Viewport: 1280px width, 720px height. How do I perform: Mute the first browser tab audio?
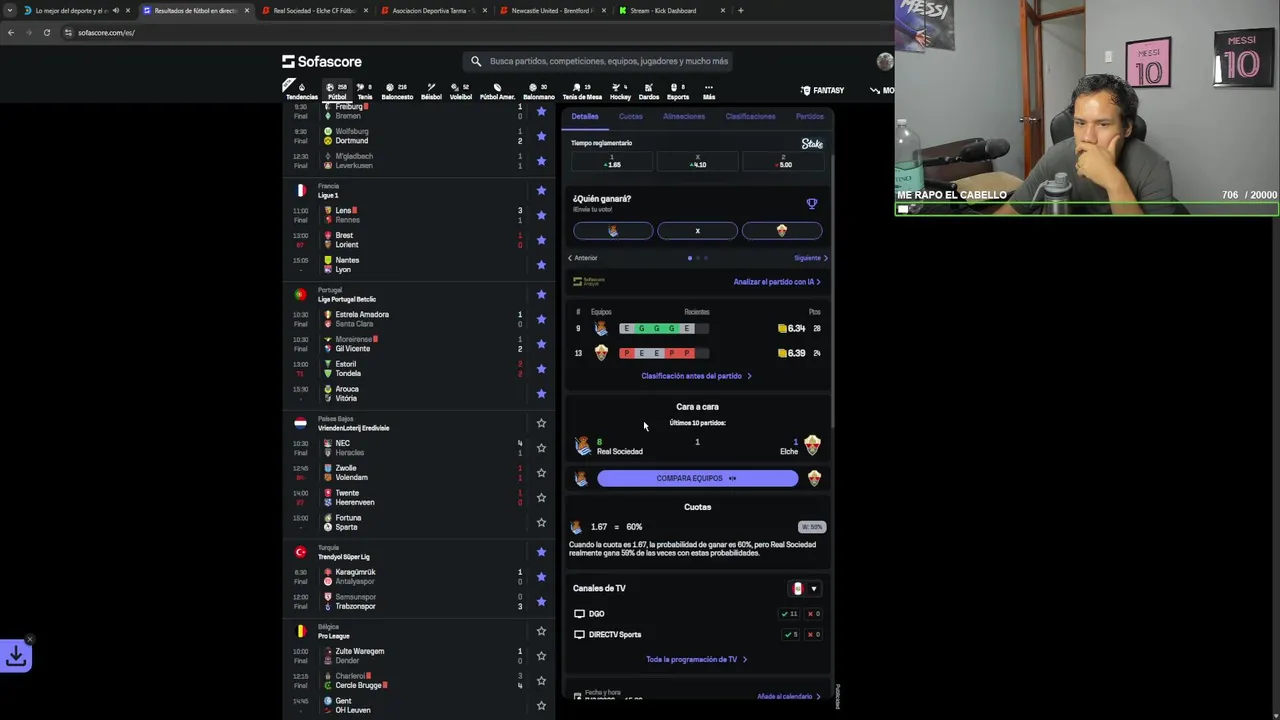coord(115,10)
